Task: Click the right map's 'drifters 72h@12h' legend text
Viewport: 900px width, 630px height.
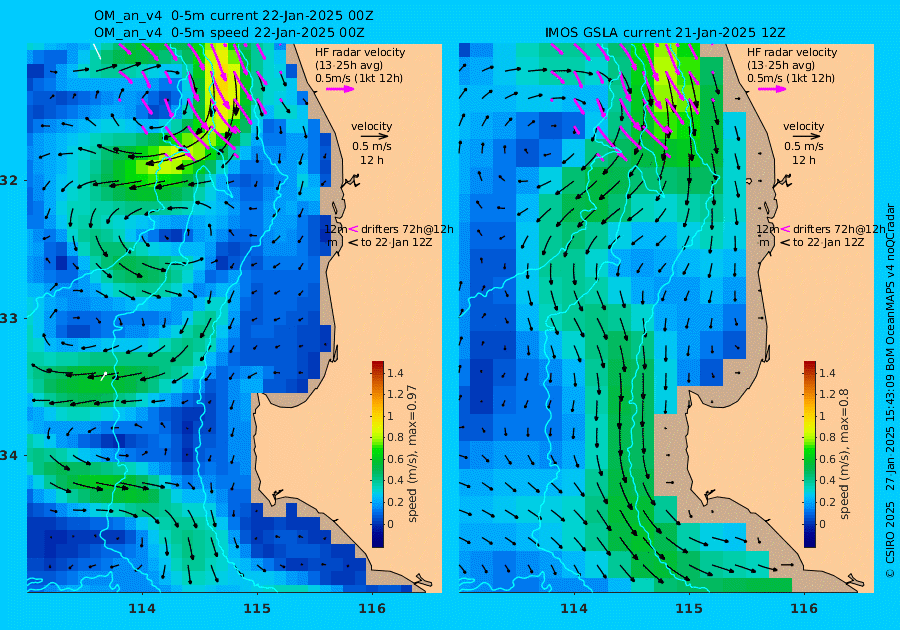Action: point(839,229)
